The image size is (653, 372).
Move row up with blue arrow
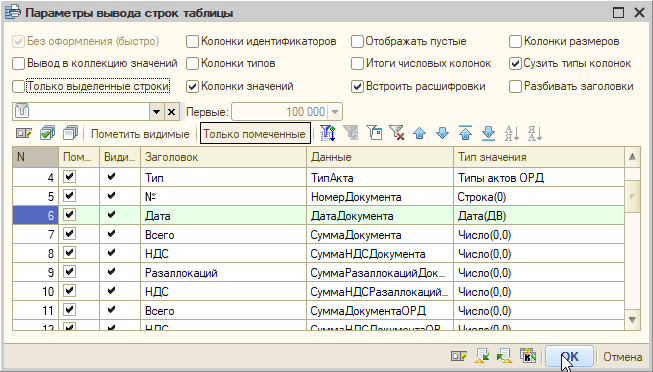(x=420, y=134)
